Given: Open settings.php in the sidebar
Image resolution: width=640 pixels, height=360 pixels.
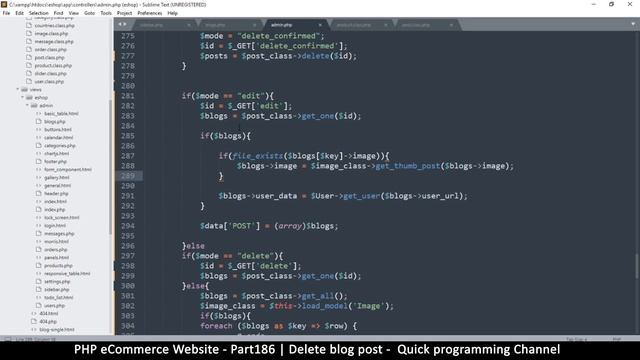Looking at the screenshot, I should [57, 281].
